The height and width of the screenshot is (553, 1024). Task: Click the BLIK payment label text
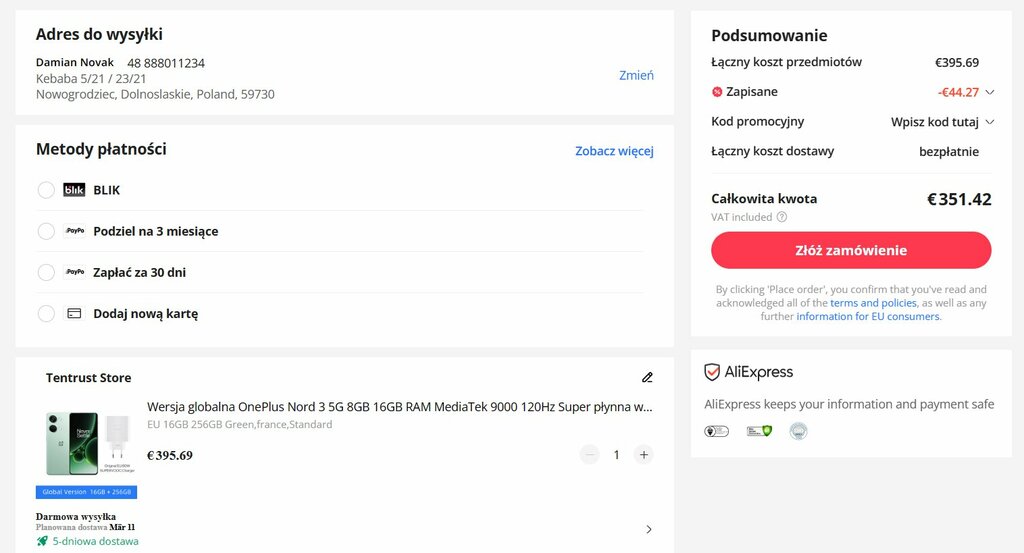(106, 190)
